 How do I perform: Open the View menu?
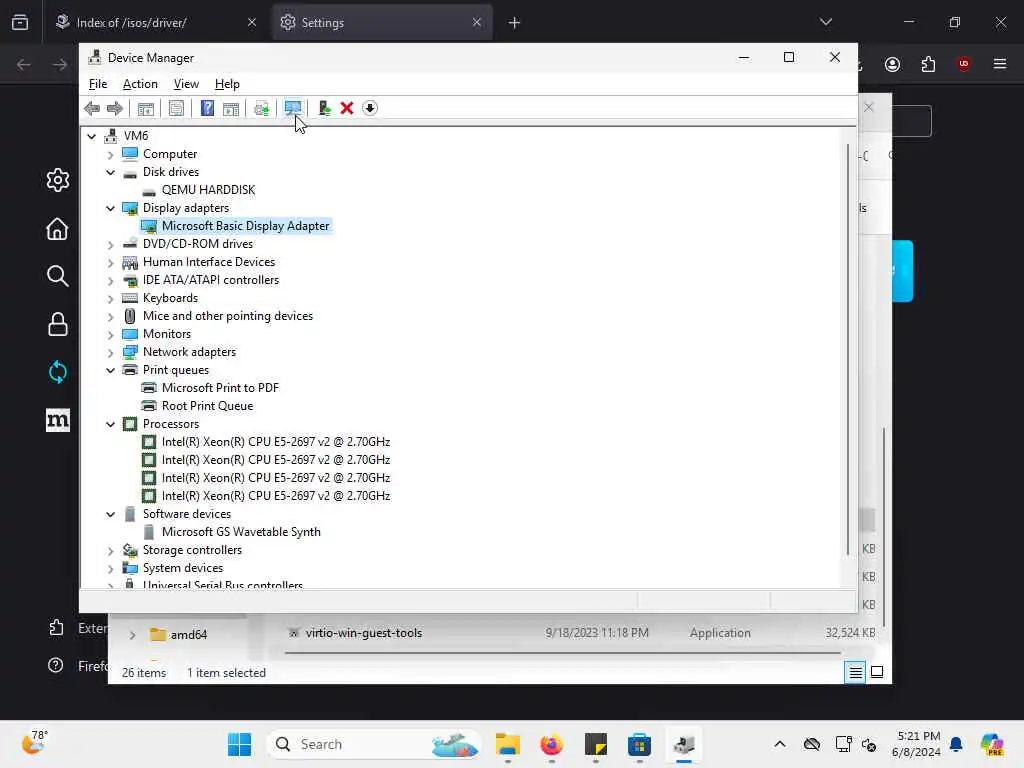186,84
